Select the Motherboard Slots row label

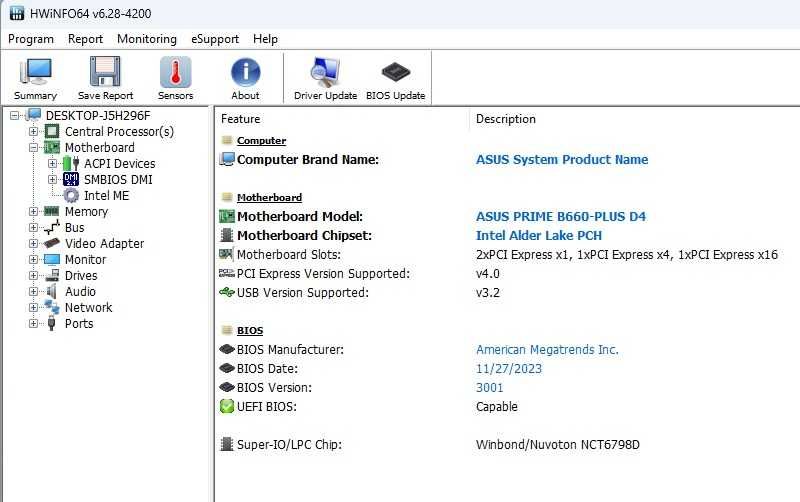[x=289, y=255]
